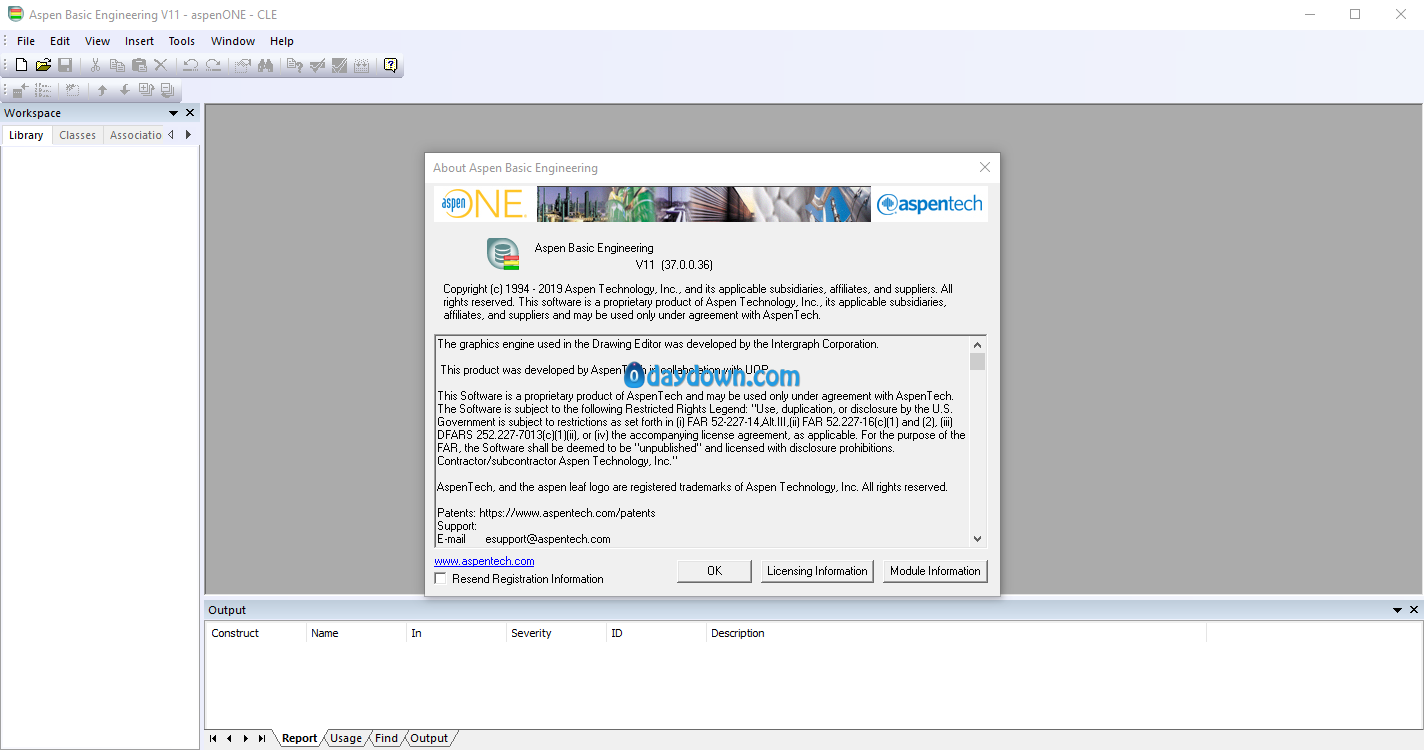The height and width of the screenshot is (750, 1424).
Task: Select the Find tab in Output
Action: (386, 738)
